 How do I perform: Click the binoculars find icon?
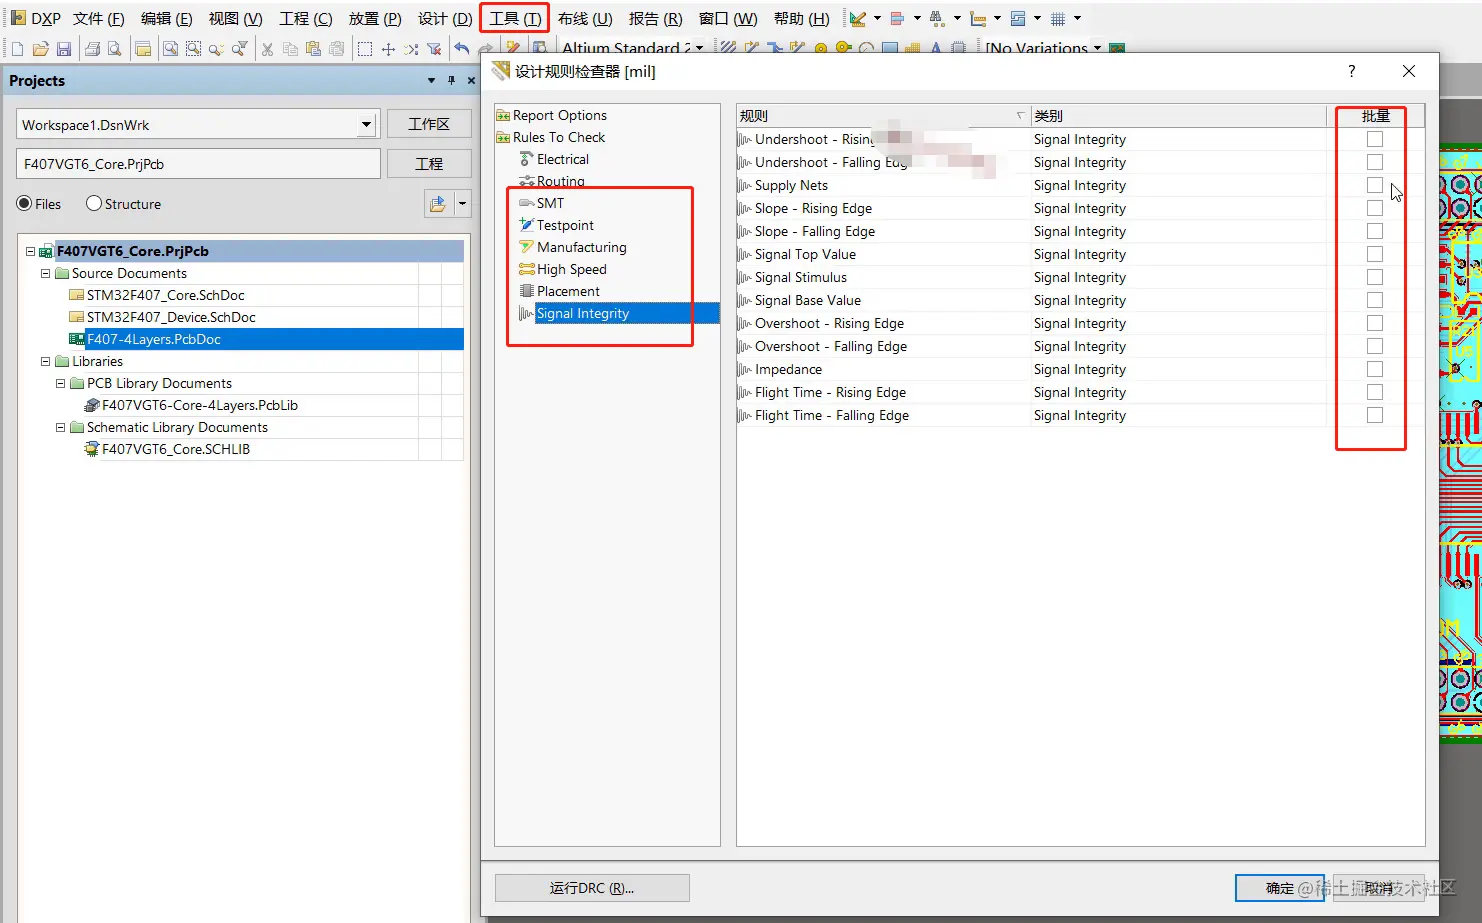(937, 18)
